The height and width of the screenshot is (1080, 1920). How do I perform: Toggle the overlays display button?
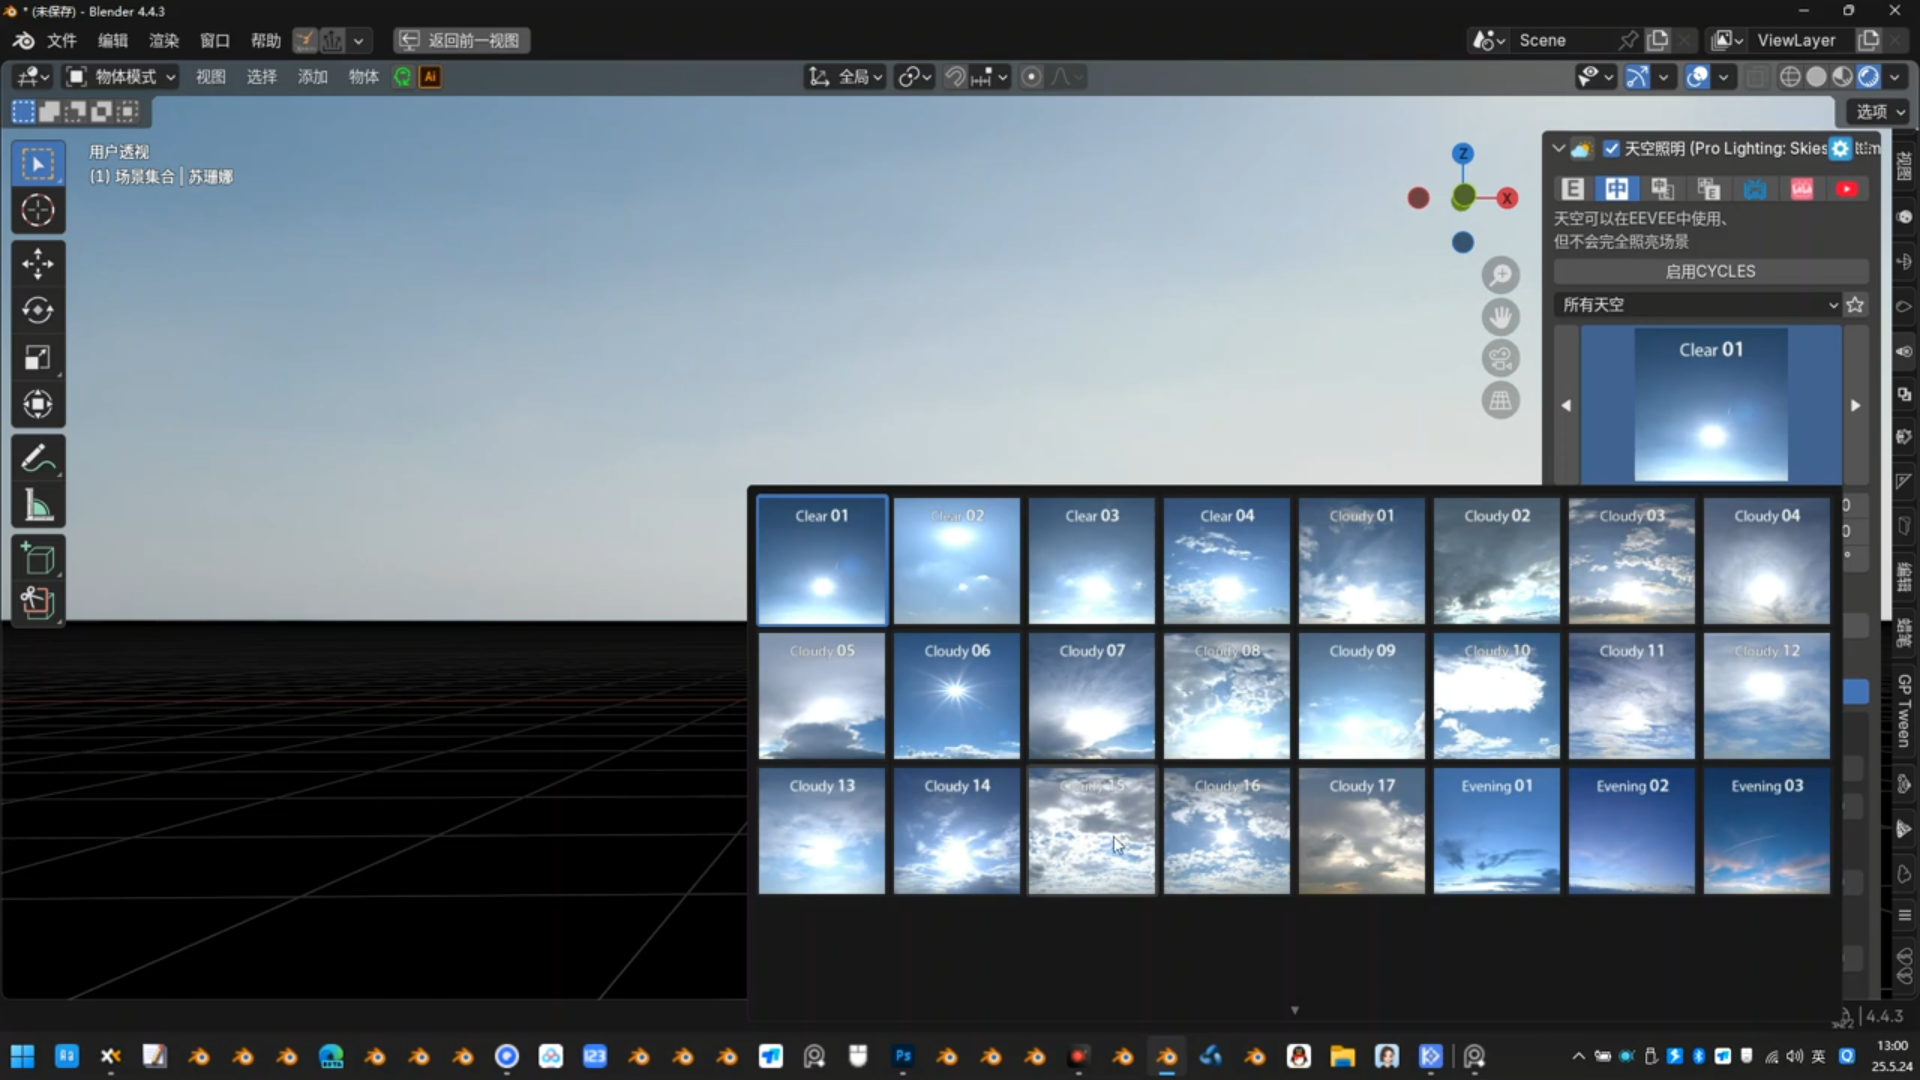point(1697,77)
